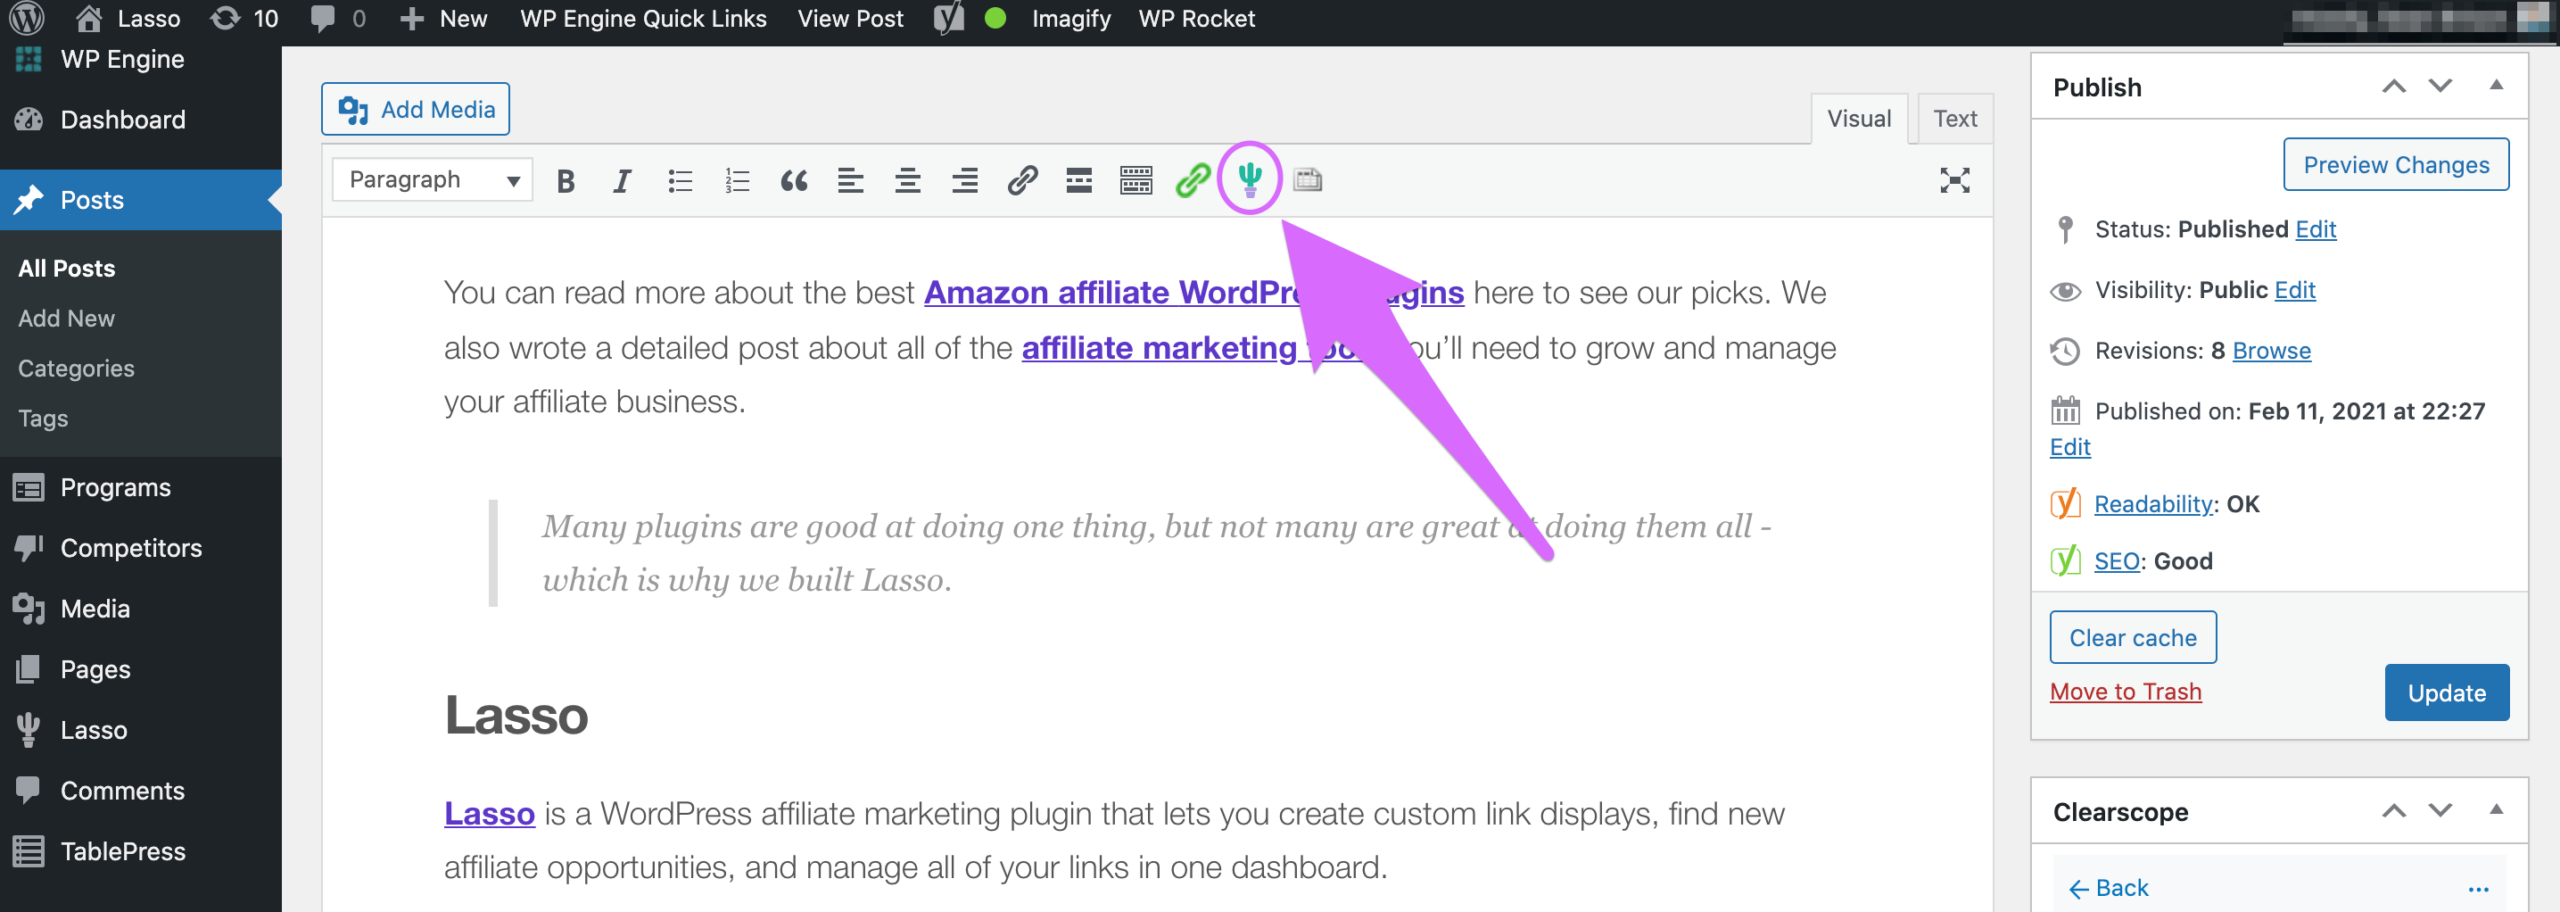2560x912 pixels.
Task: Edit the published date
Action: click(x=2070, y=447)
